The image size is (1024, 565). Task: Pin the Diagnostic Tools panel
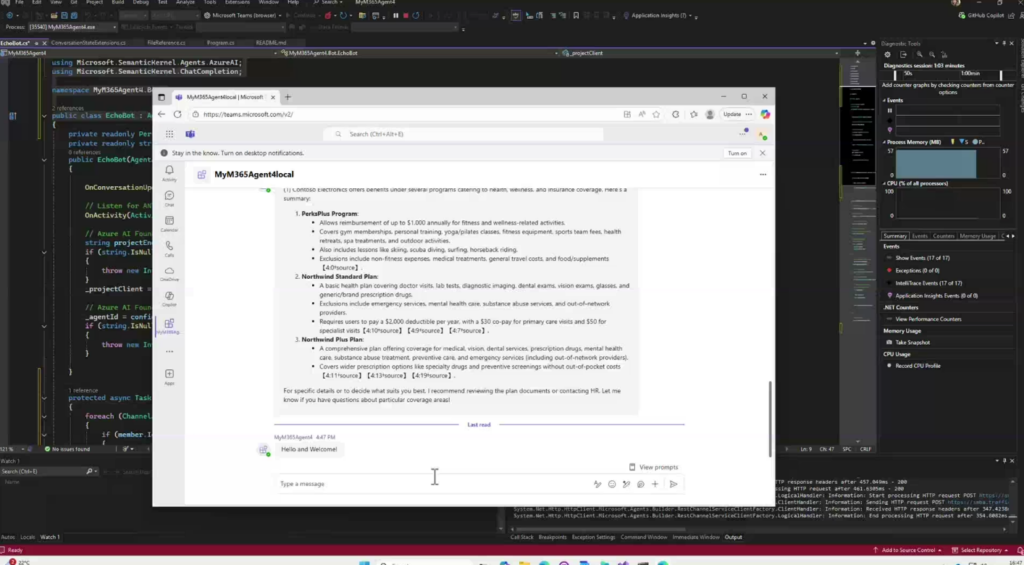tap(1004, 43)
